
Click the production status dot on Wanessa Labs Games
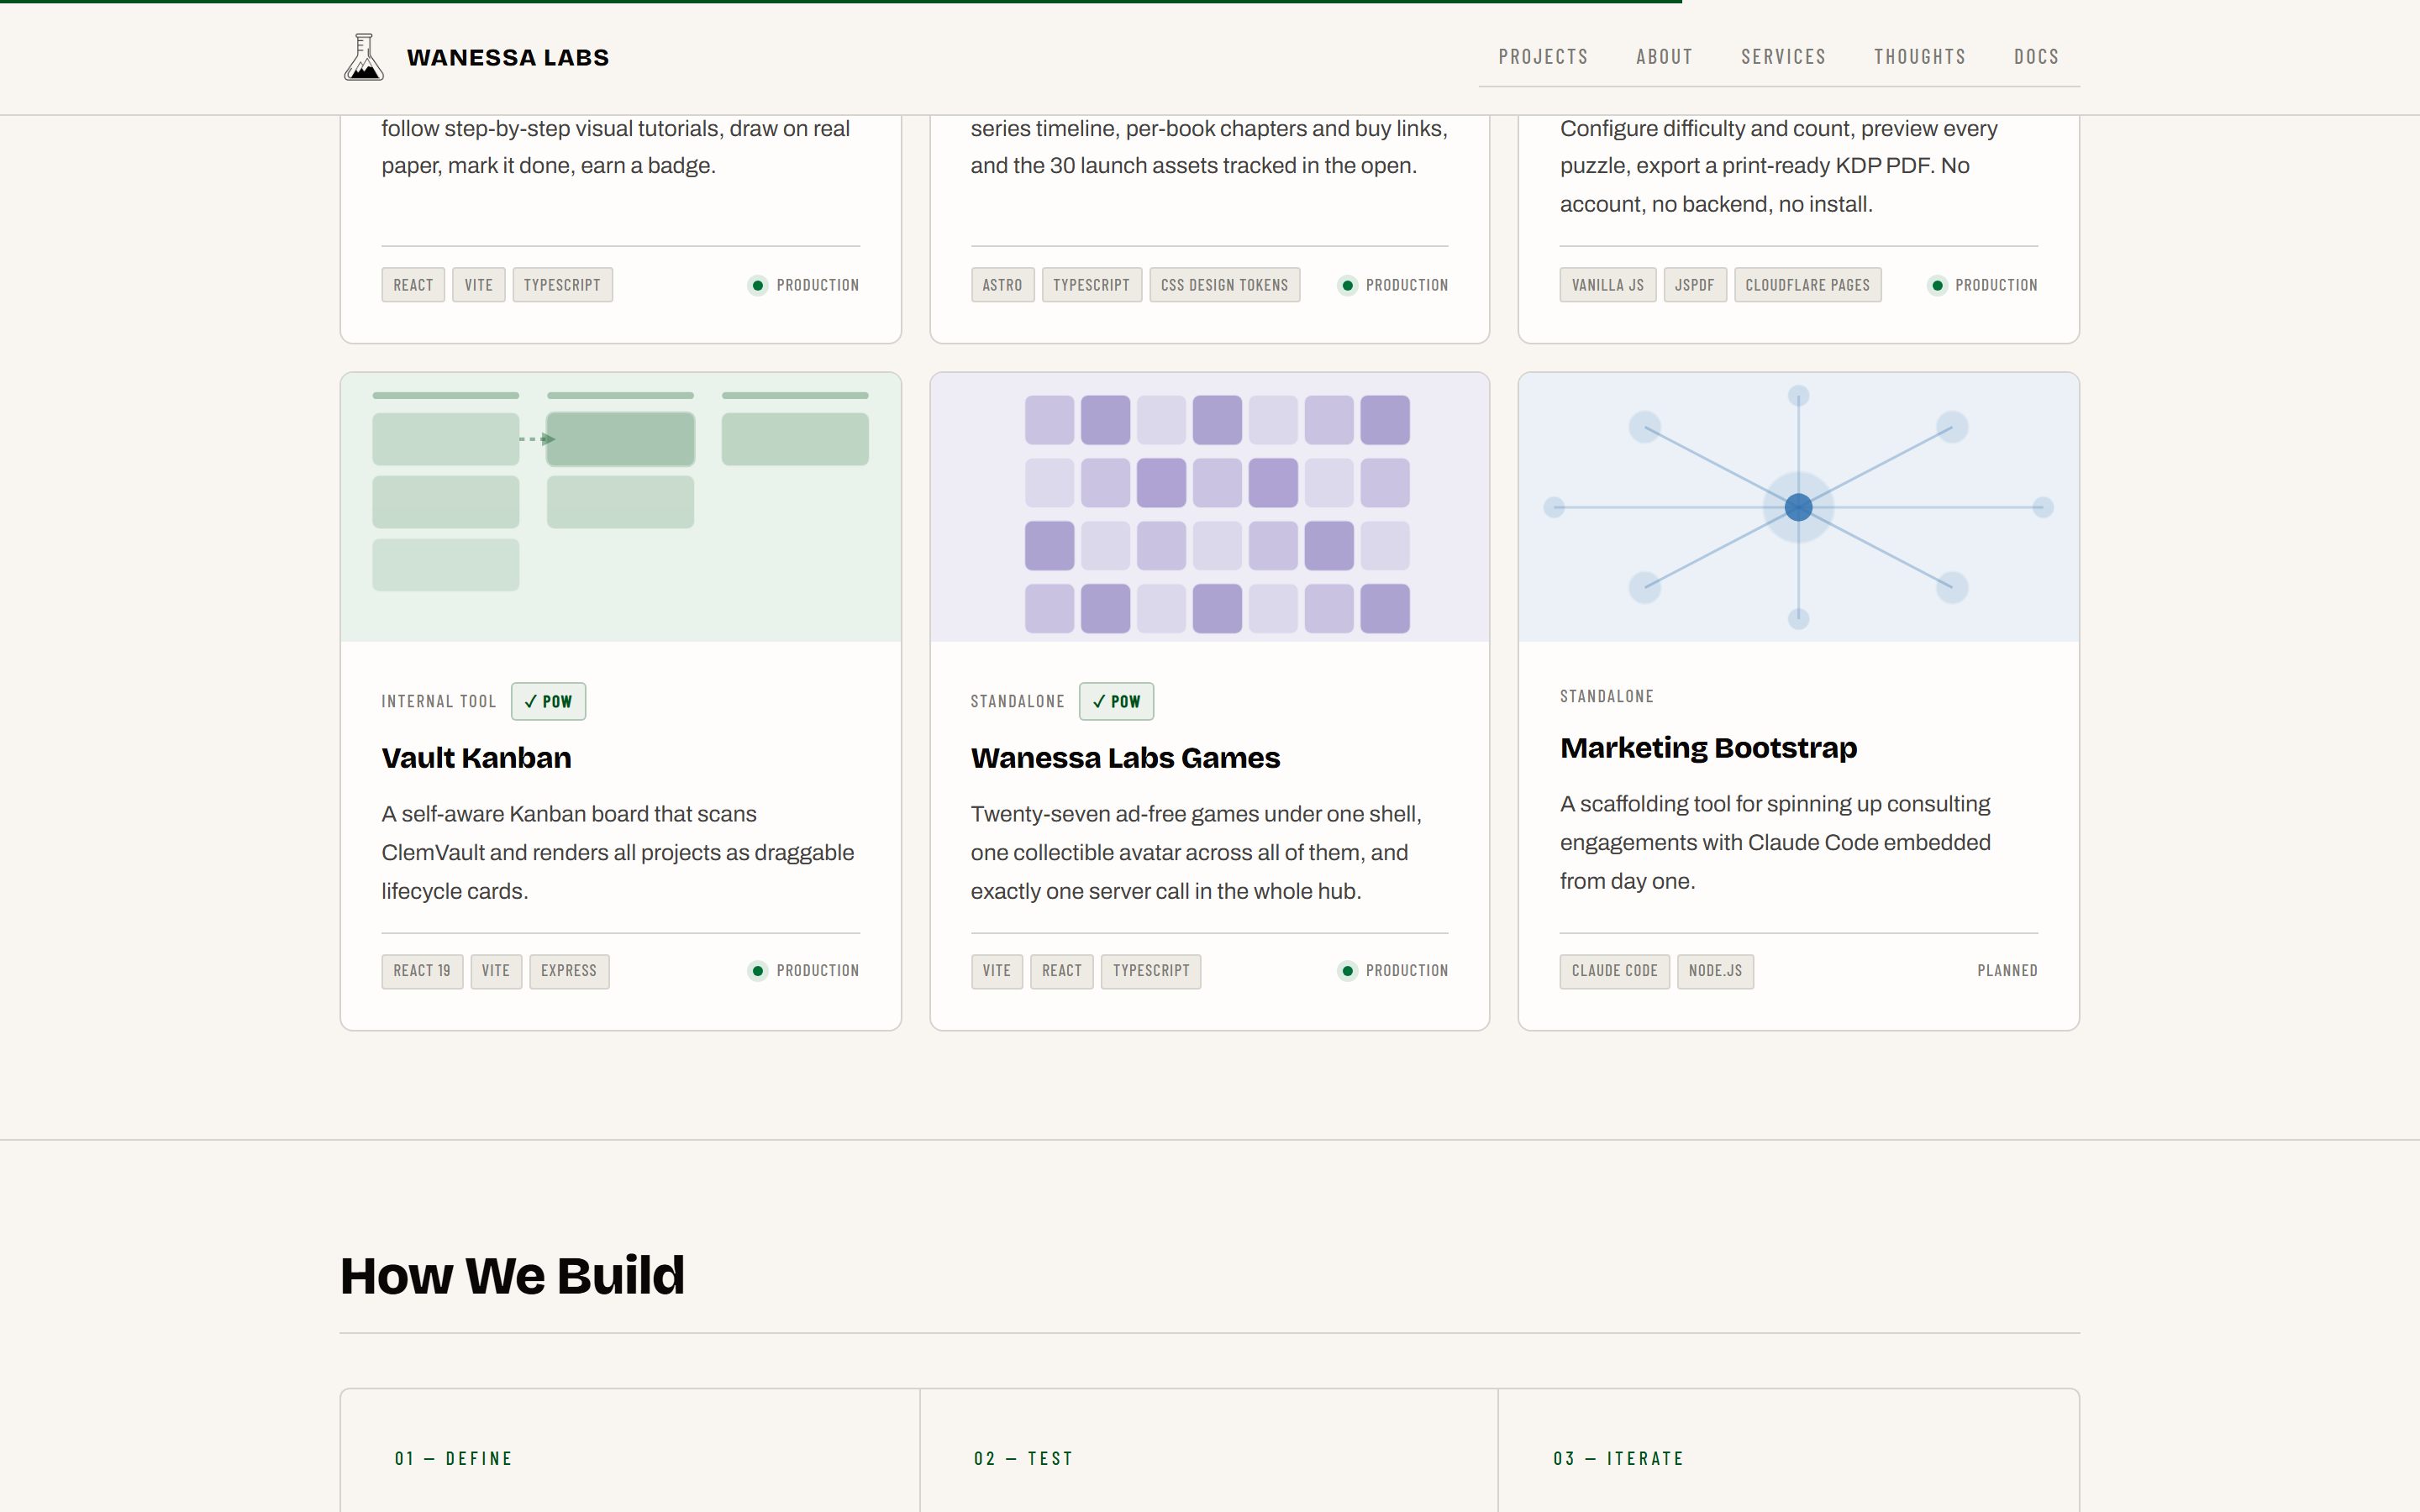point(1347,971)
